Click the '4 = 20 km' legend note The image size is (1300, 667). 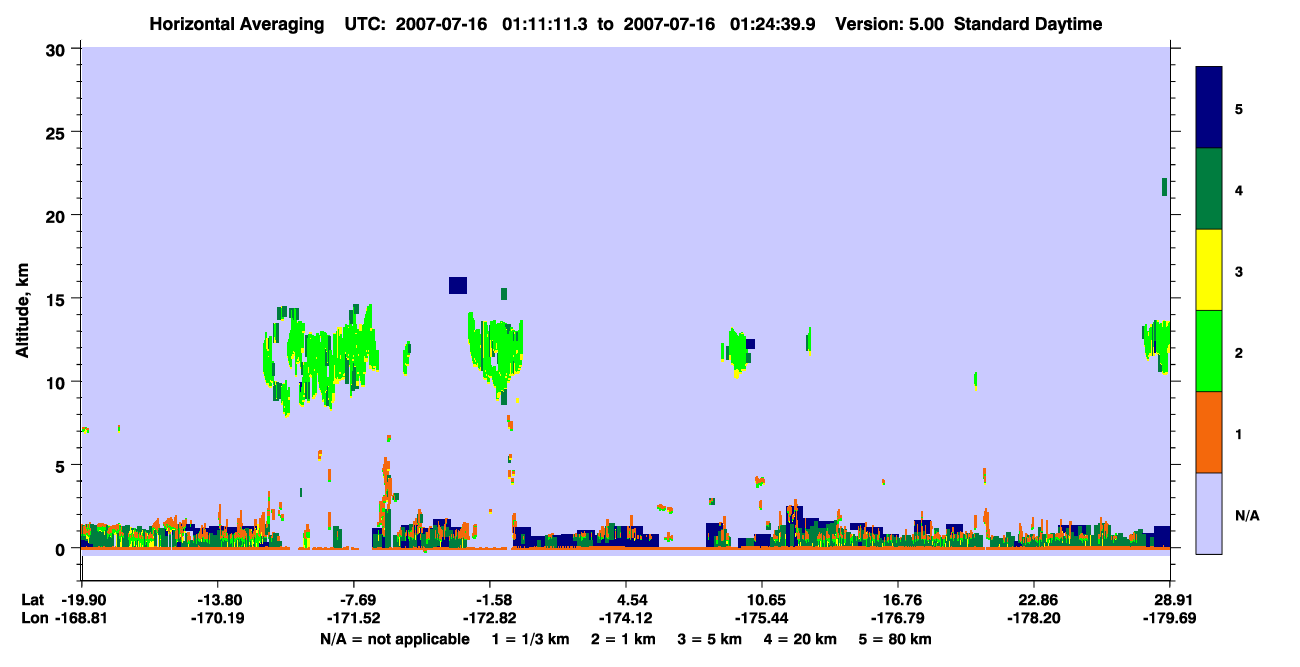[x=801, y=639]
